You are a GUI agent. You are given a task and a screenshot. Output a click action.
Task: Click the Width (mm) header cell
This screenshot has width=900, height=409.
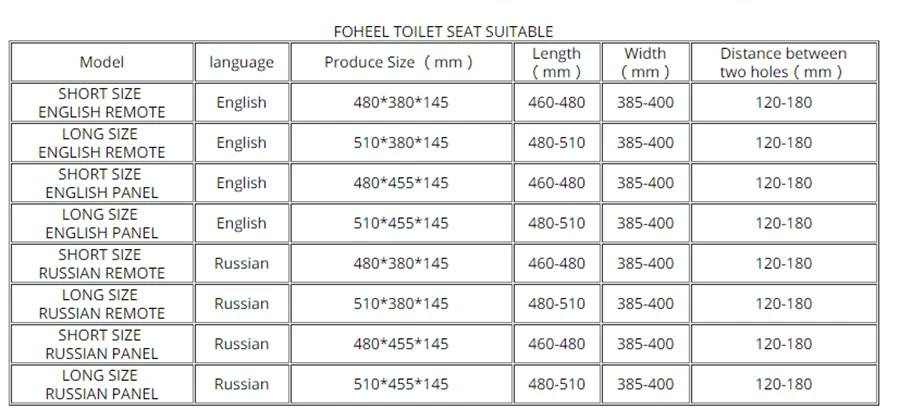(x=645, y=62)
